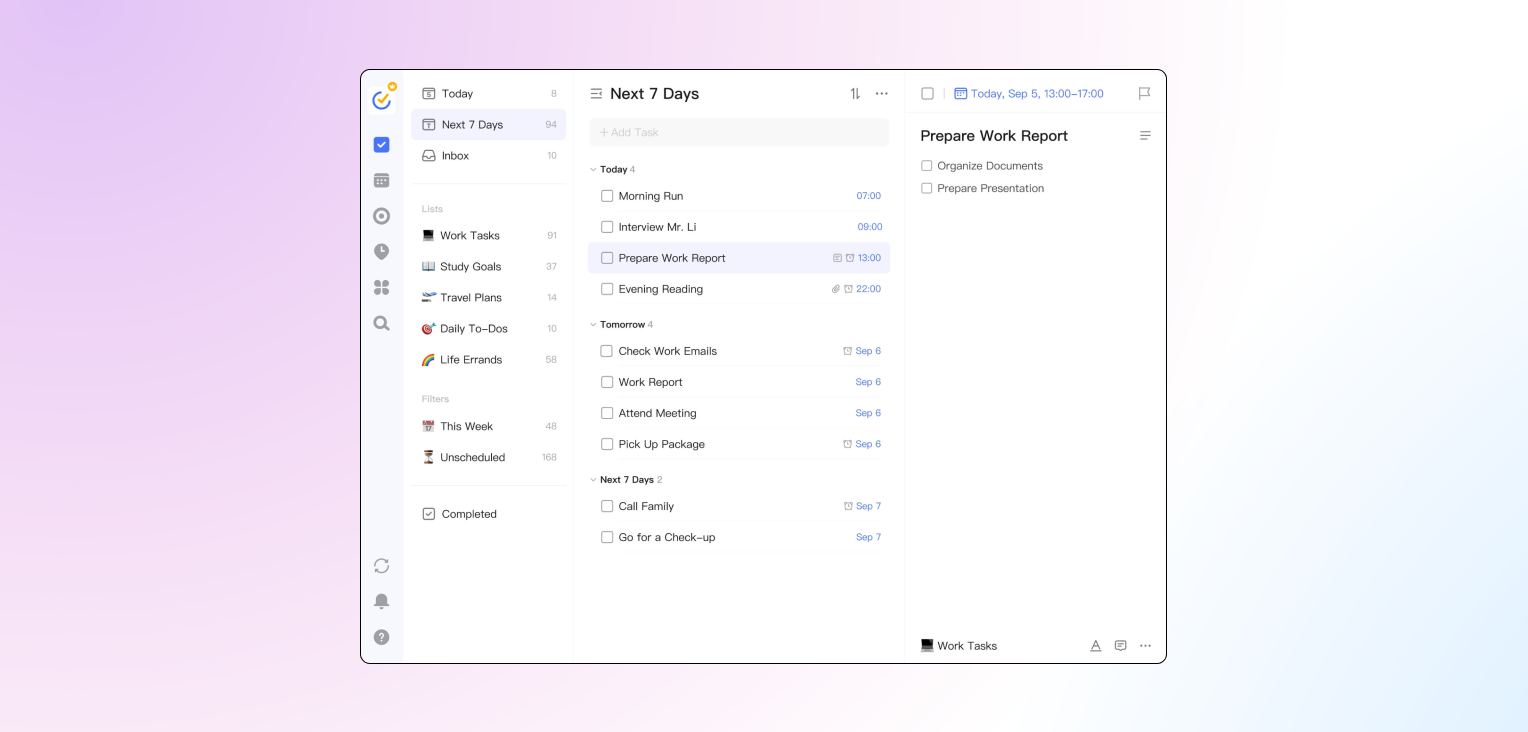Mark Organize Documents subtask complete
The image size is (1528, 732).
(x=927, y=166)
